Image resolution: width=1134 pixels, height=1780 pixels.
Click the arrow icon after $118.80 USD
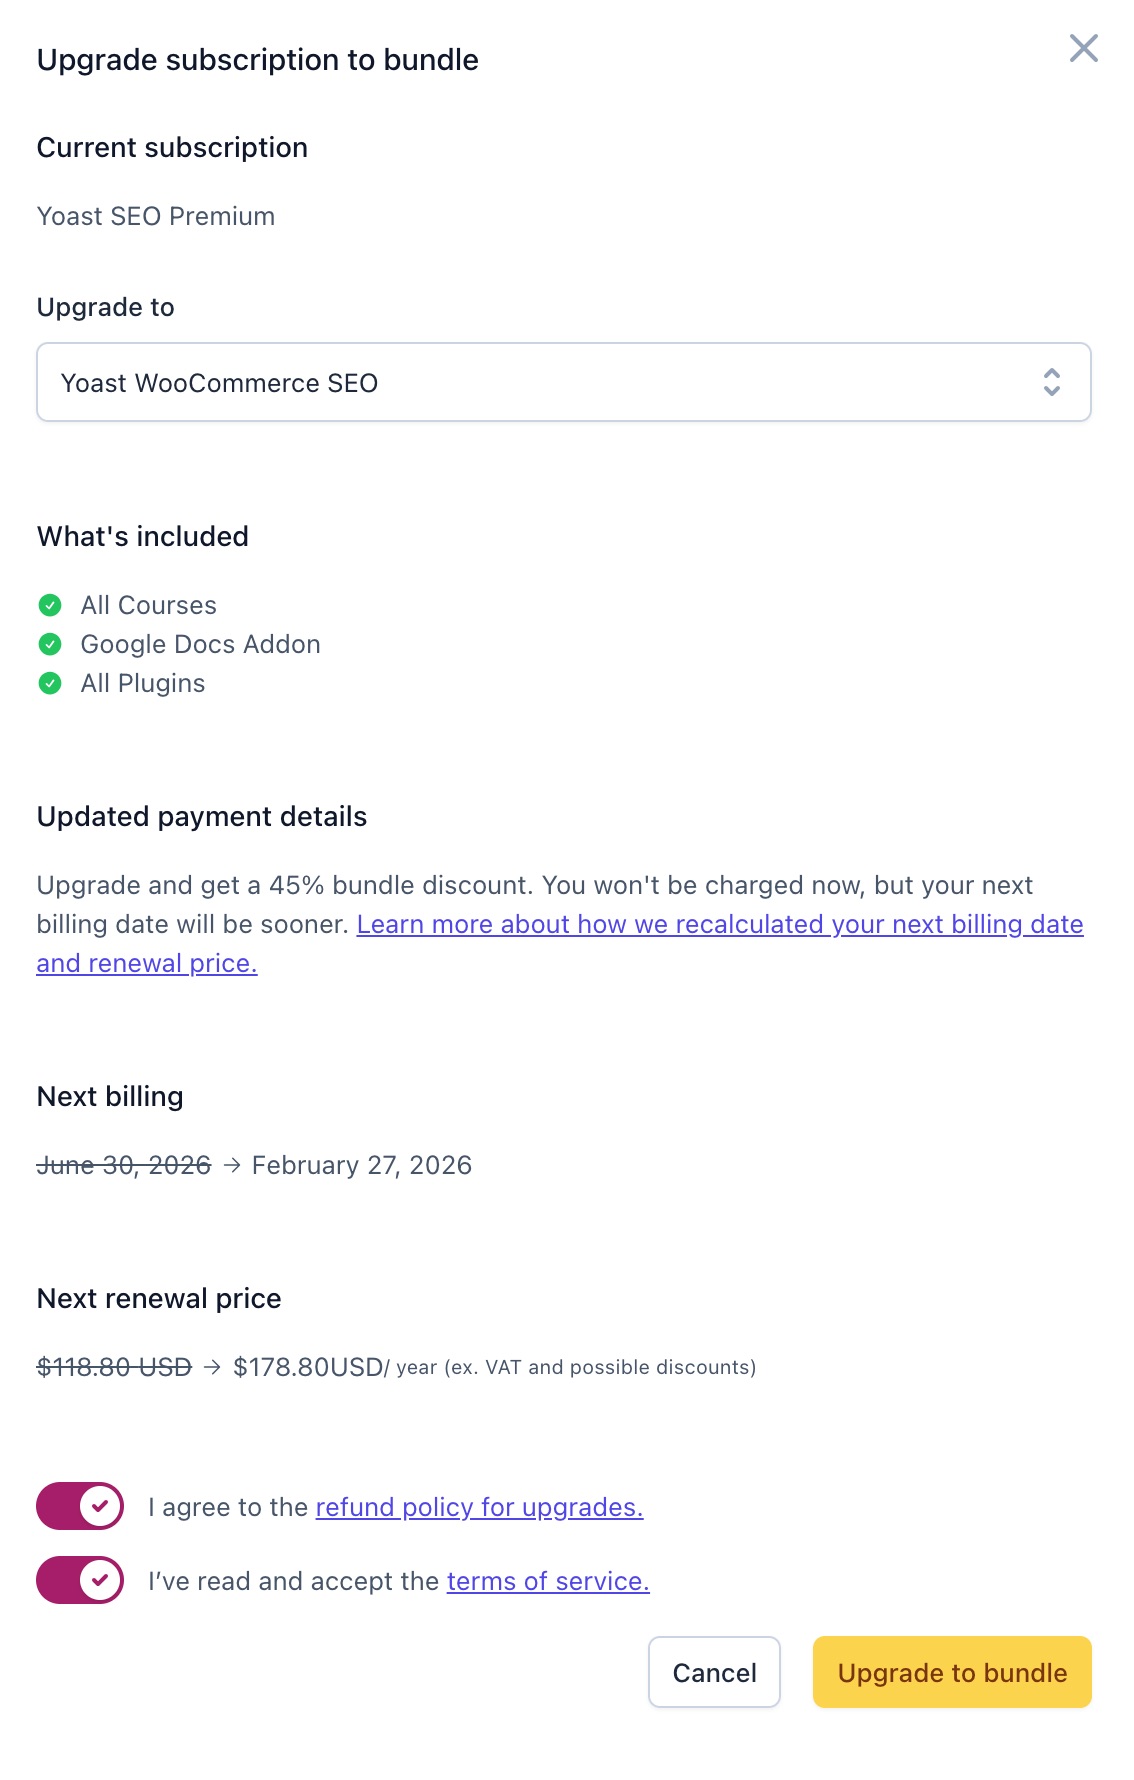(212, 1367)
